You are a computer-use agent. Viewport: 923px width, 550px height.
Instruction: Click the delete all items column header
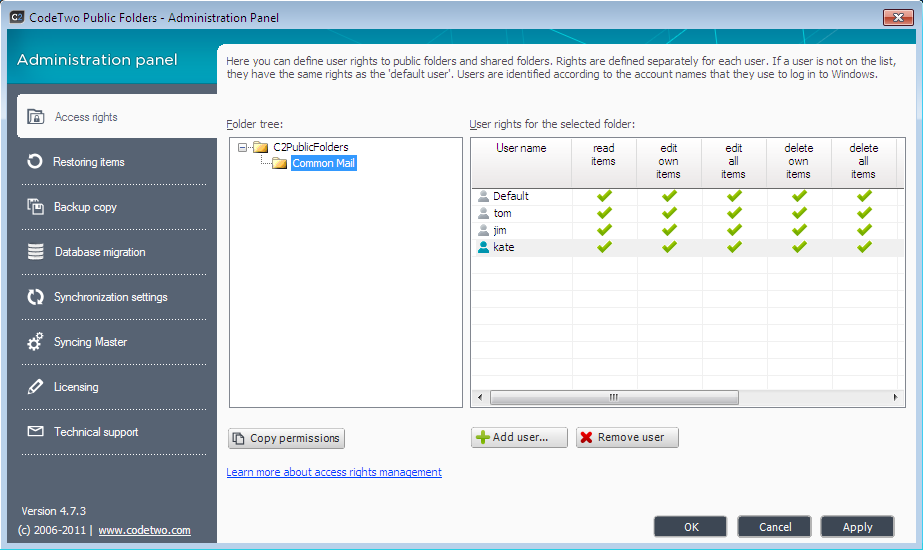[864, 163]
